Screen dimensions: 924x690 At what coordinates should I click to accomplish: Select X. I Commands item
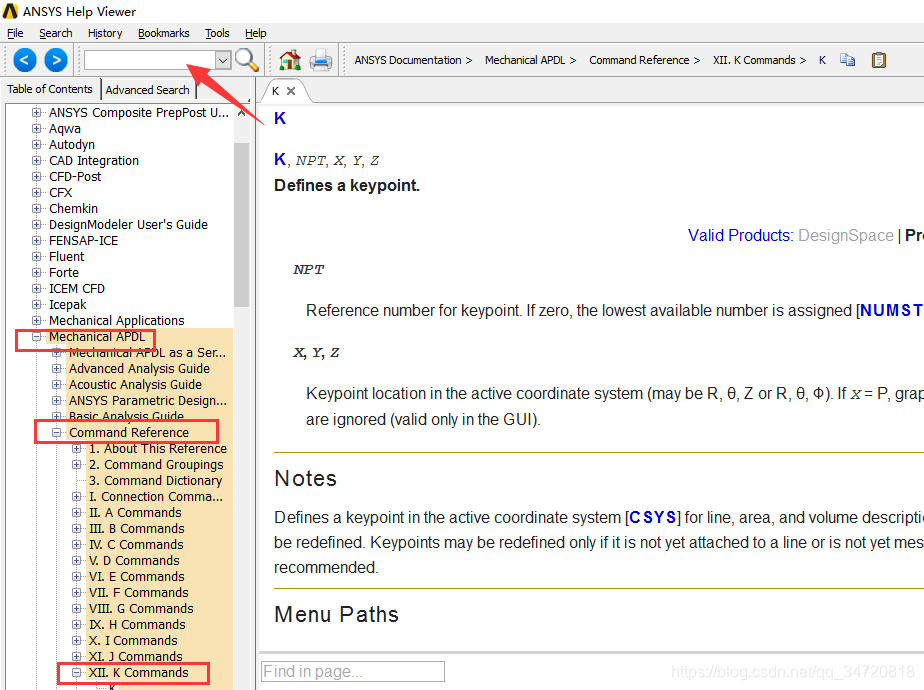click(x=133, y=640)
